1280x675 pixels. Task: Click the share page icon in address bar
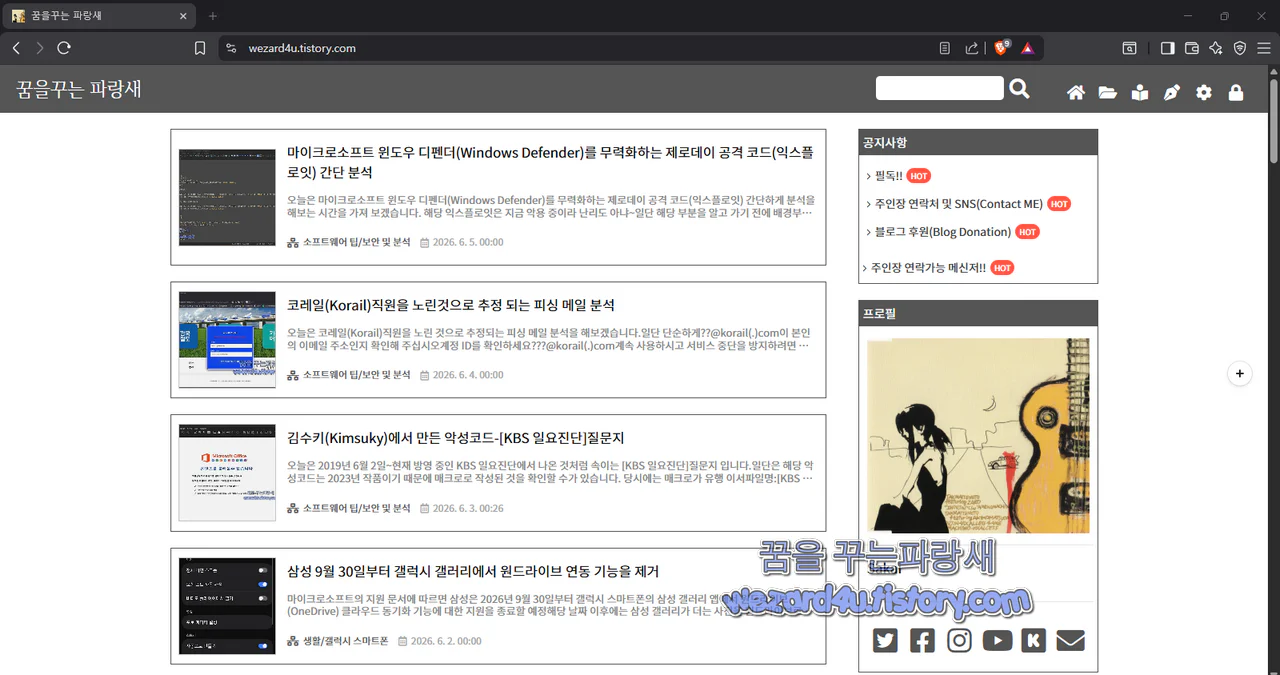972,48
